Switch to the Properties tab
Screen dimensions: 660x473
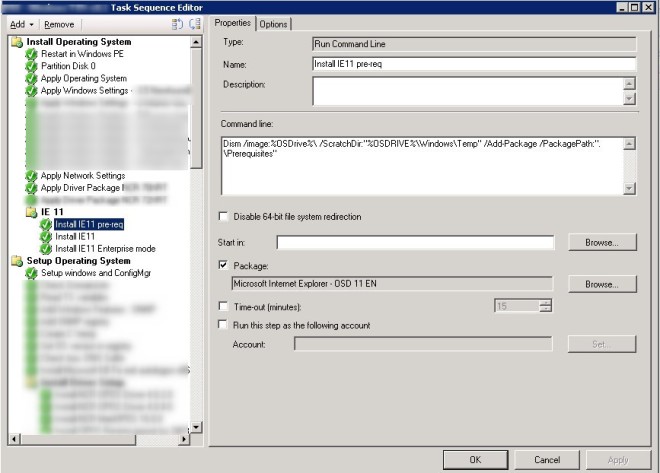(x=233, y=23)
